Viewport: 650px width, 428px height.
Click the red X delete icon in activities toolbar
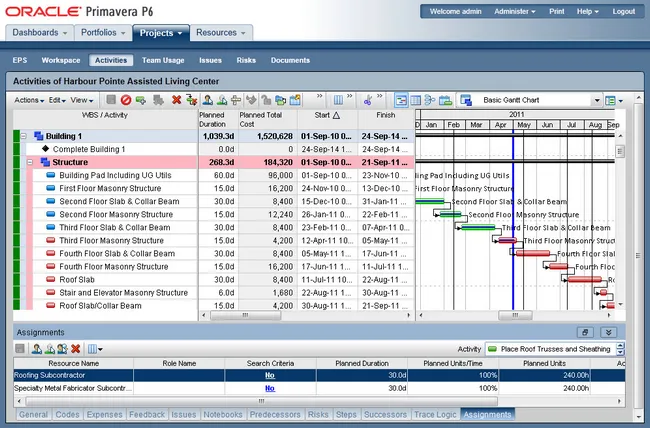click(x=176, y=100)
